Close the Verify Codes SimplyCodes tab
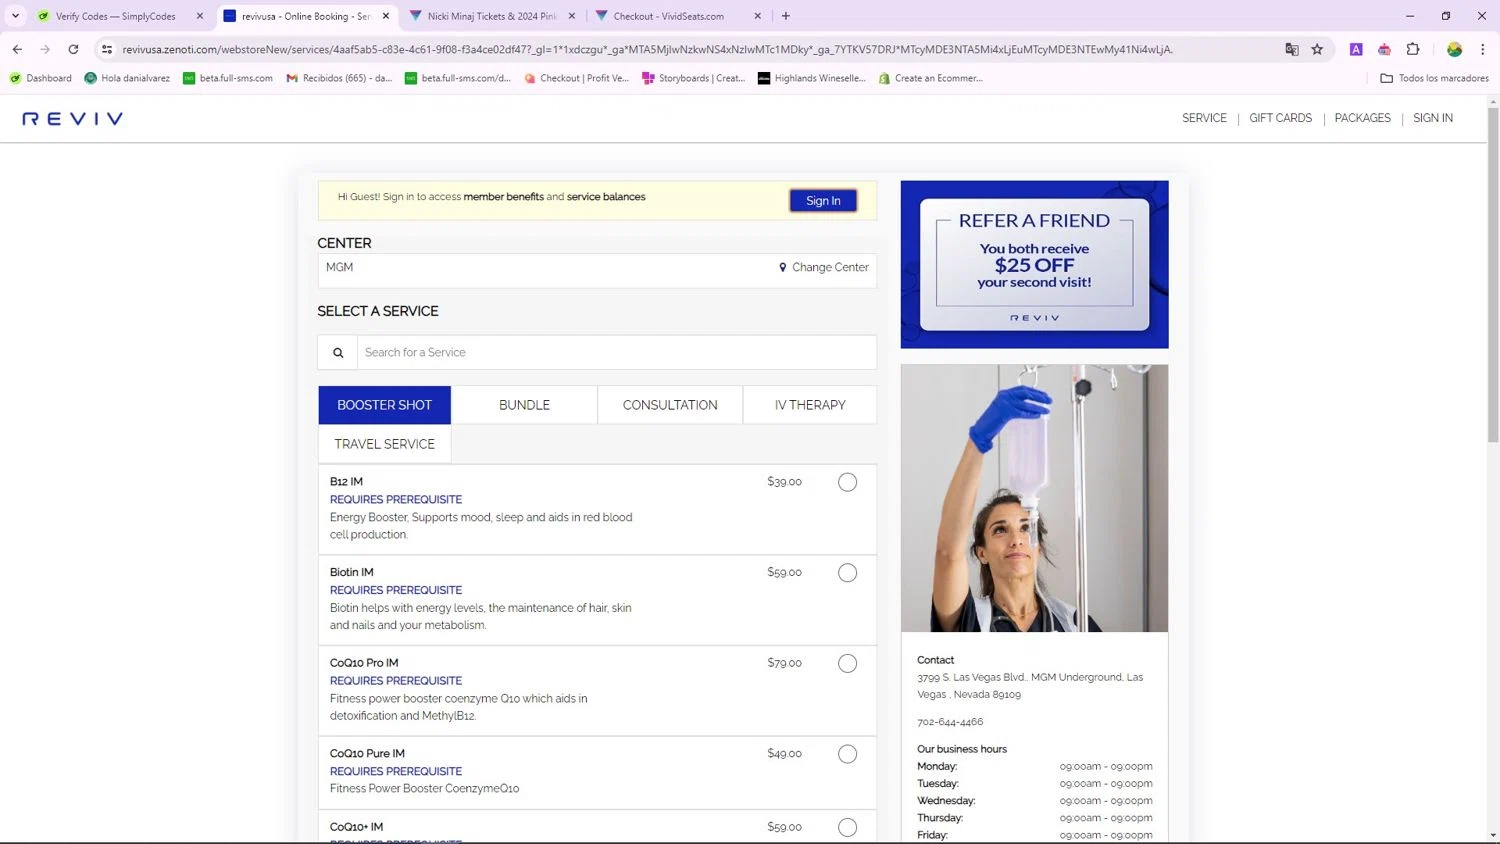The width and height of the screenshot is (1500, 844). [x=200, y=16]
